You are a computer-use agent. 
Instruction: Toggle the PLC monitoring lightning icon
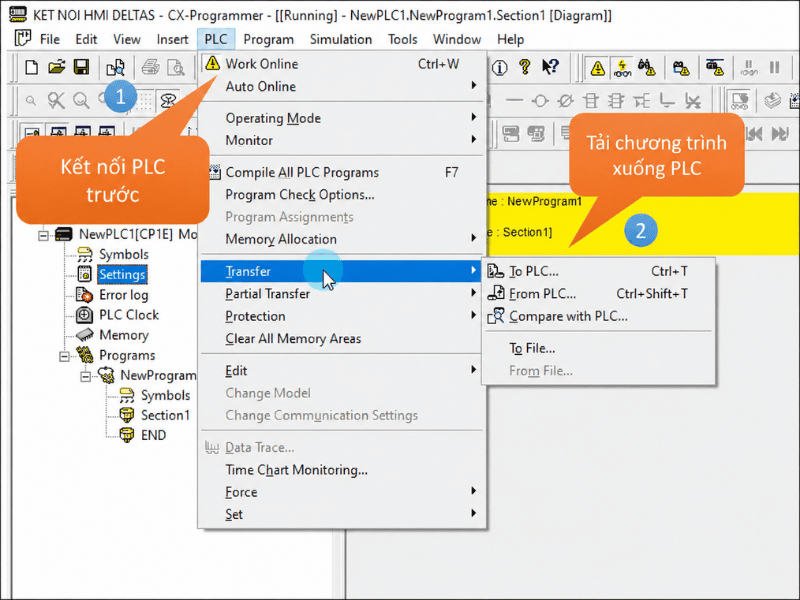click(622, 68)
